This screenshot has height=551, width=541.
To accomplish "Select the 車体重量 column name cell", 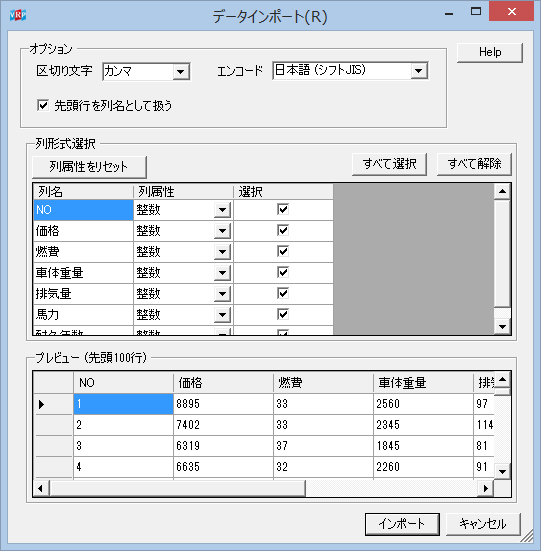I will (x=84, y=273).
